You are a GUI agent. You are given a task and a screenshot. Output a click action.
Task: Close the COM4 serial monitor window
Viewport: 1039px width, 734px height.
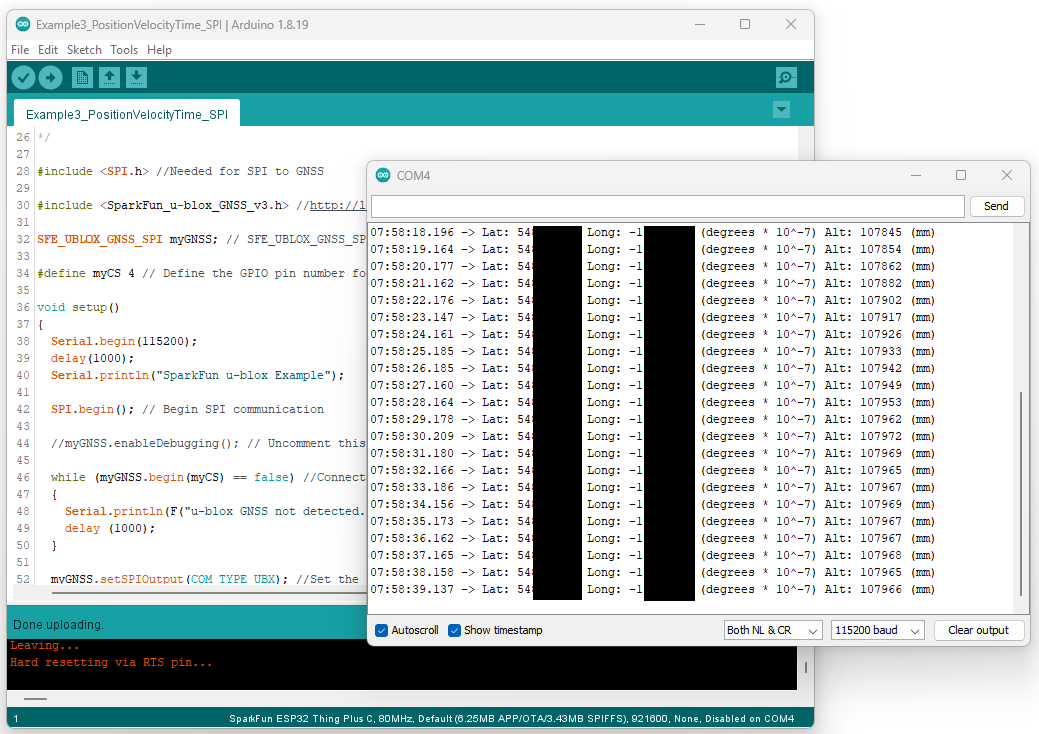[1007, 175]
